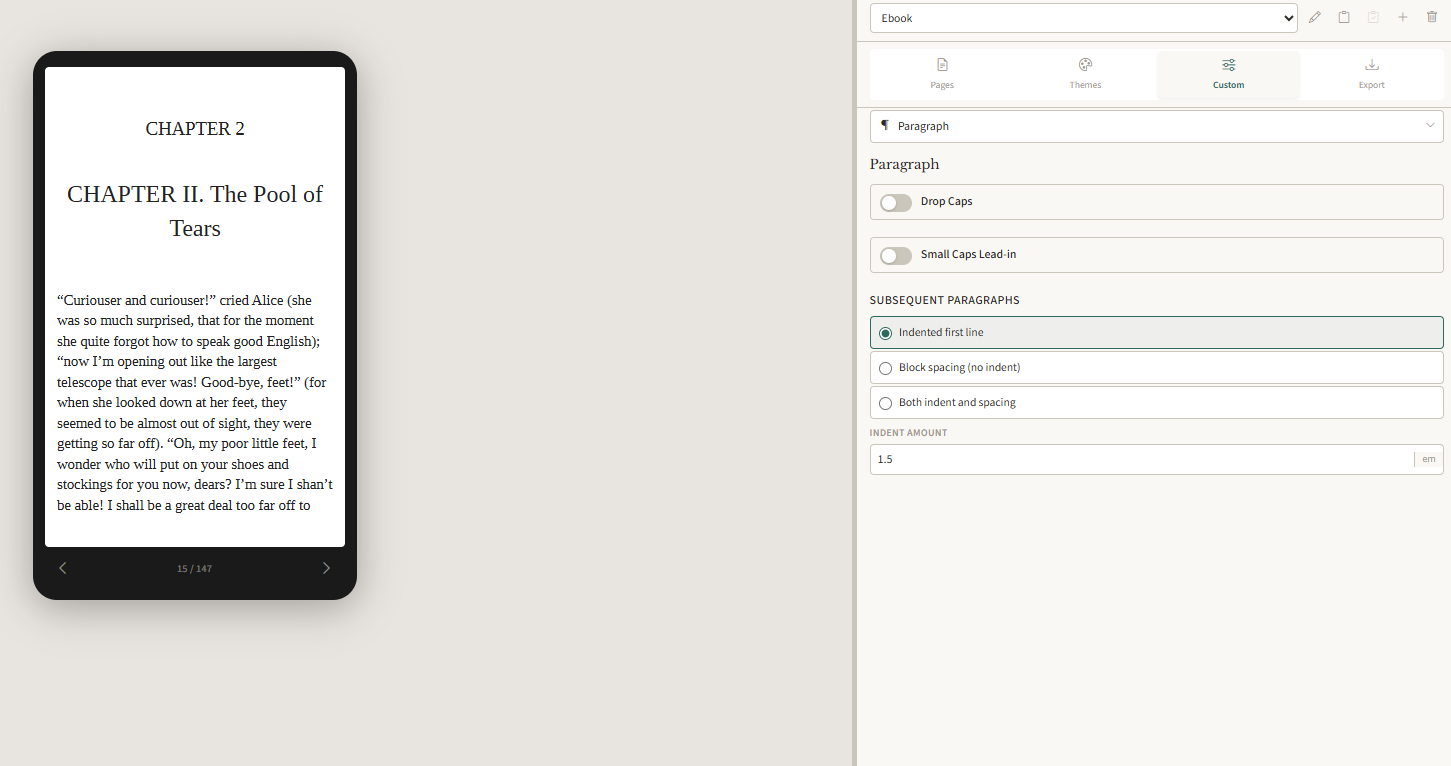1451x766 pixels.
Task: Click the page counter 15 / 147
Action: coord(194,569)
